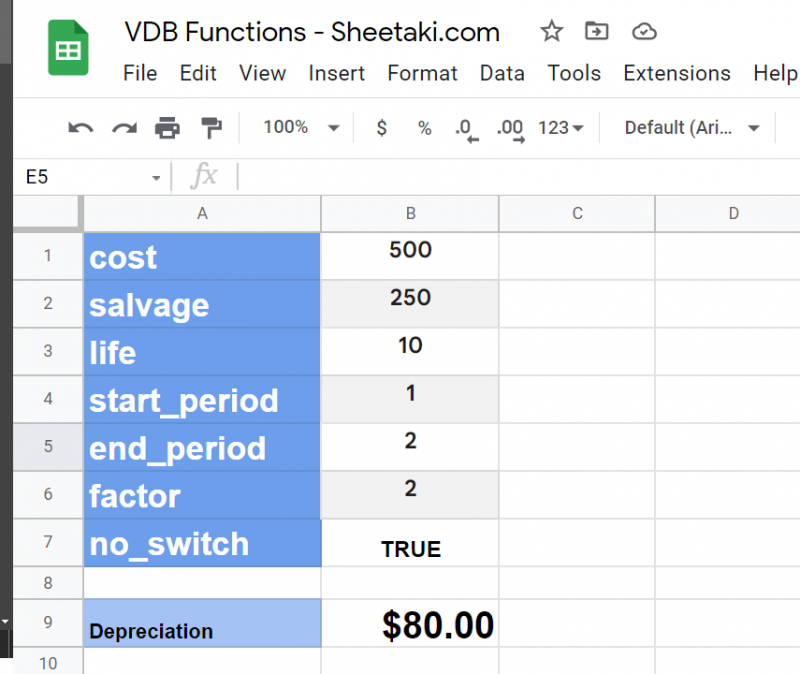This screenshot has width=800, height=674.
Task: Check the cloud save status icon
Action: (644, 32)
